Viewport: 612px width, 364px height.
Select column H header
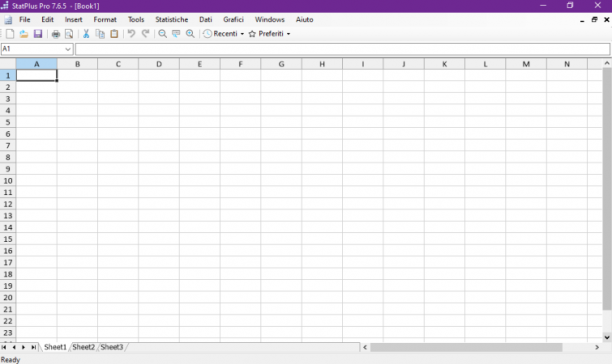[x=322, y=64]
